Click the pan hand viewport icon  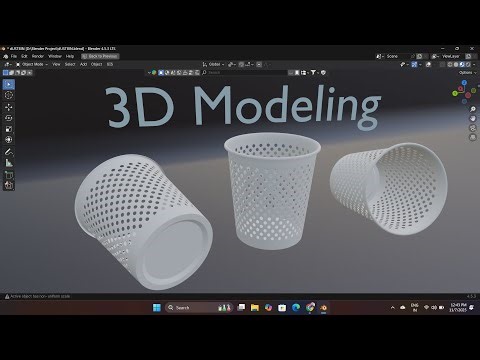(x=473, y=118)
